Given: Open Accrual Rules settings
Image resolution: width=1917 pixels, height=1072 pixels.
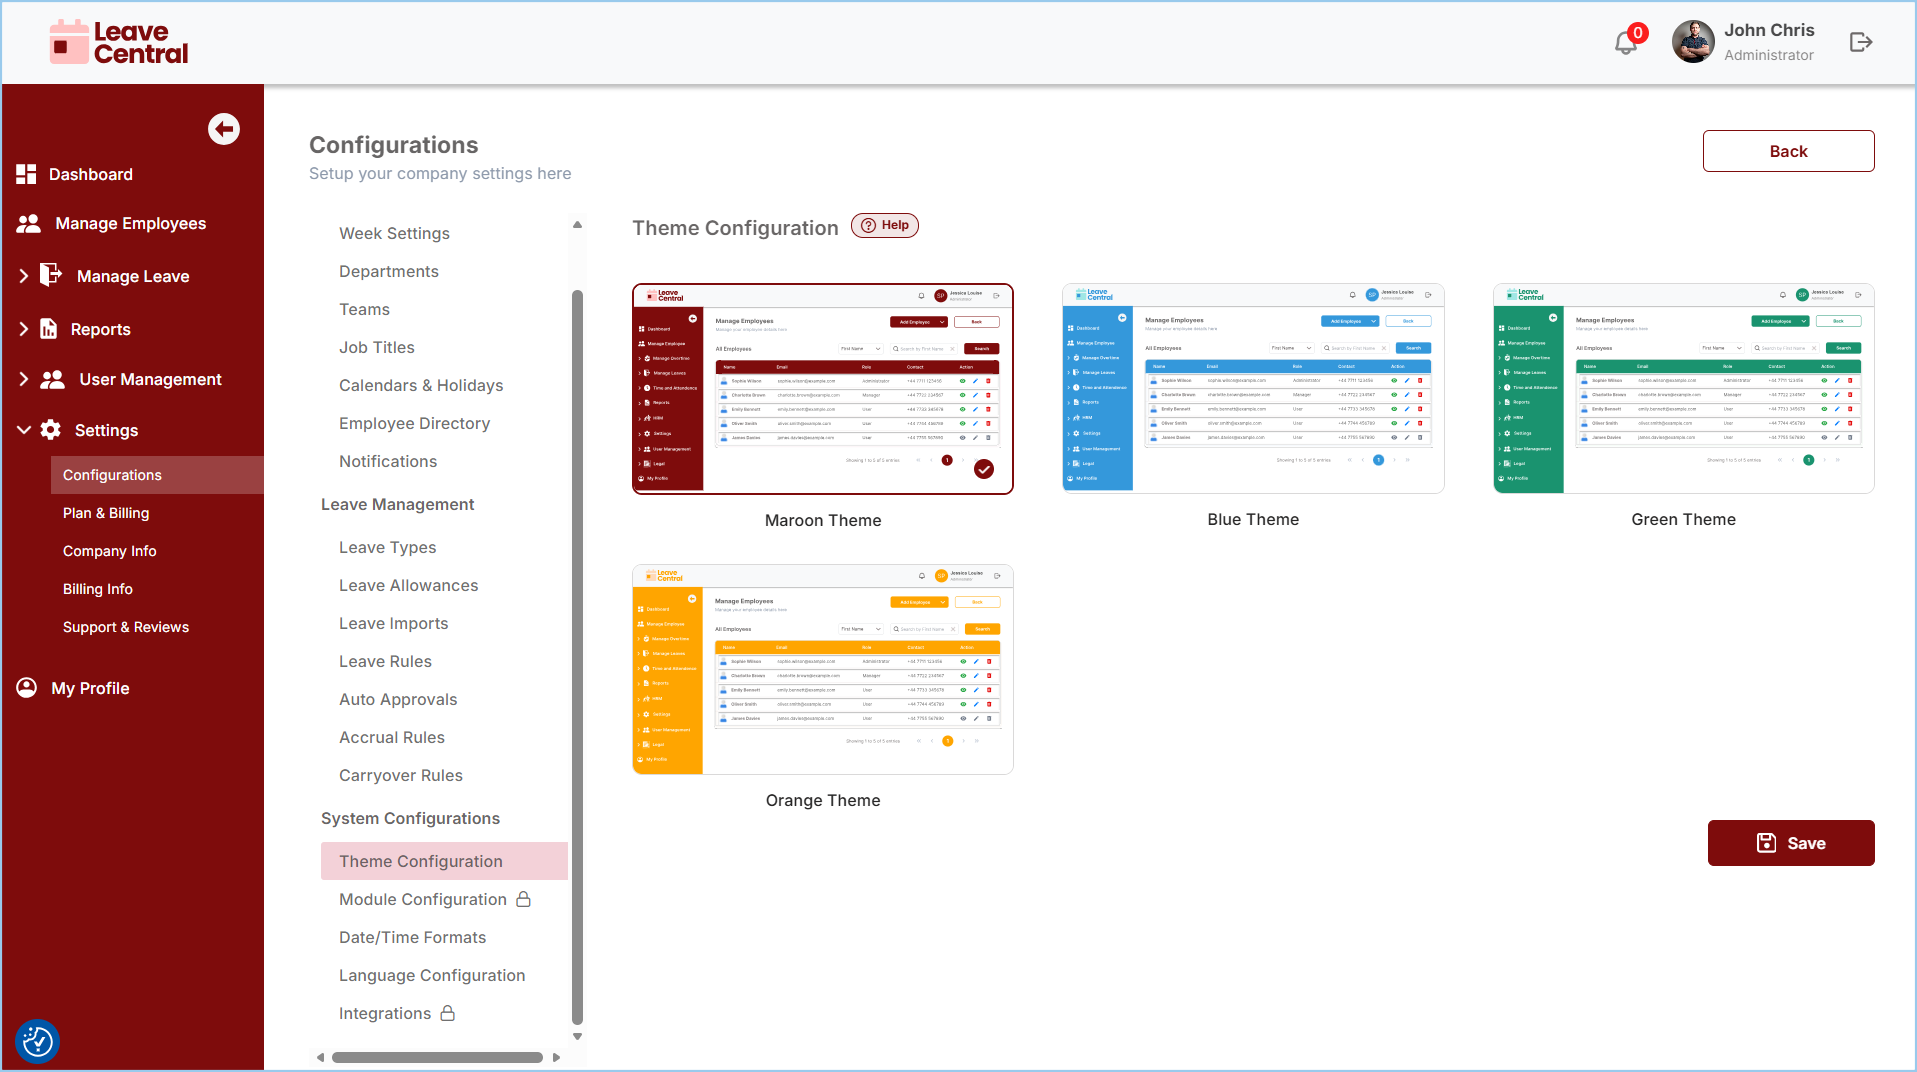Looking at the screenshot, I should (x=392, y=737).
